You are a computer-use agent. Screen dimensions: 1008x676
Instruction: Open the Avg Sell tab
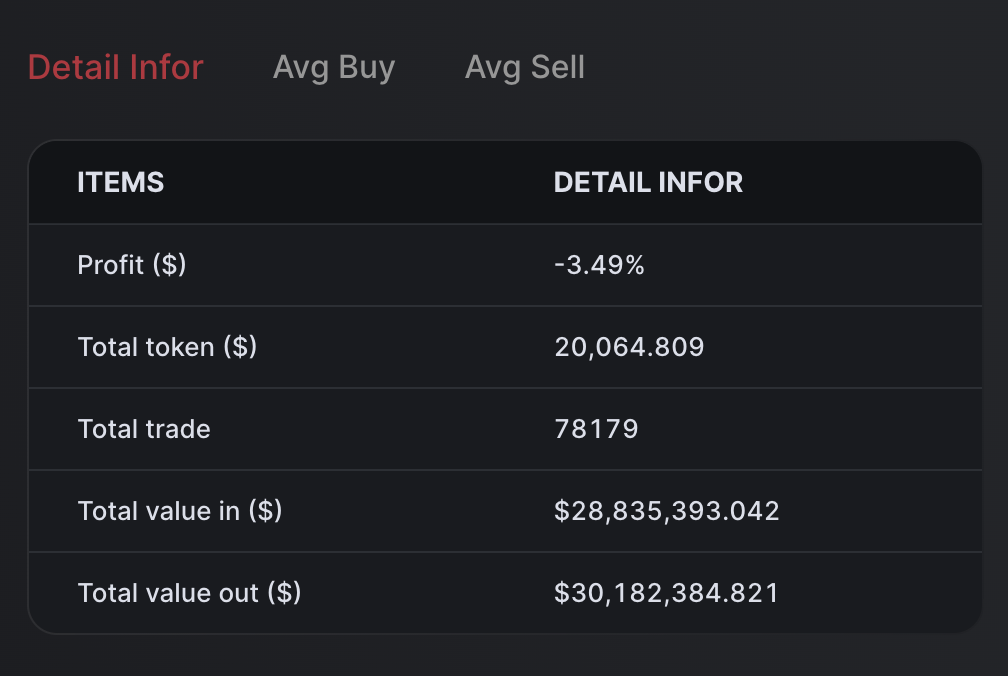(525, 68)
